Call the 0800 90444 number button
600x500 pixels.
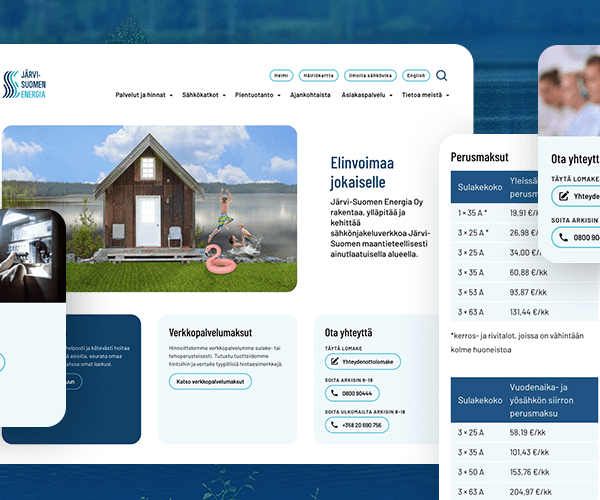pos(352,393)
